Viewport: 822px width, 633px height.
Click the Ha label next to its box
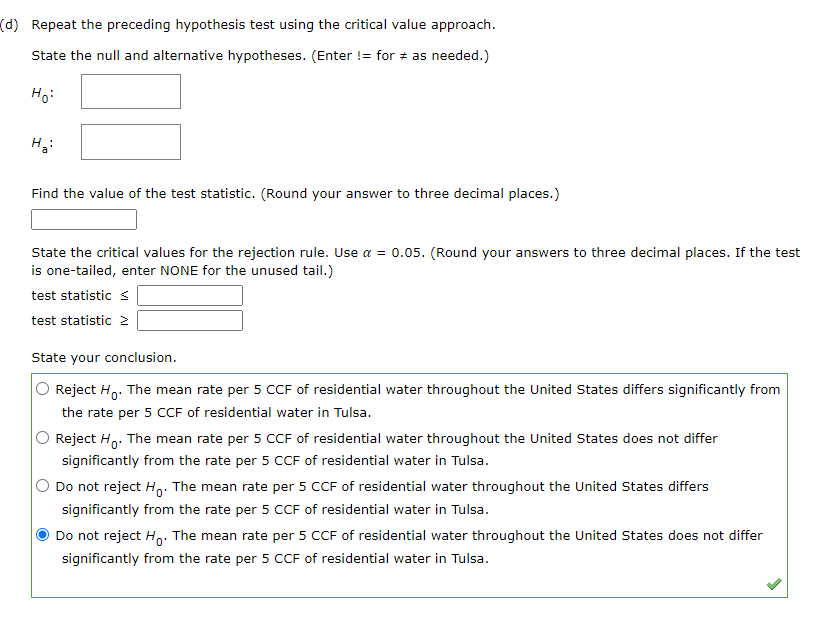[39, 142]
